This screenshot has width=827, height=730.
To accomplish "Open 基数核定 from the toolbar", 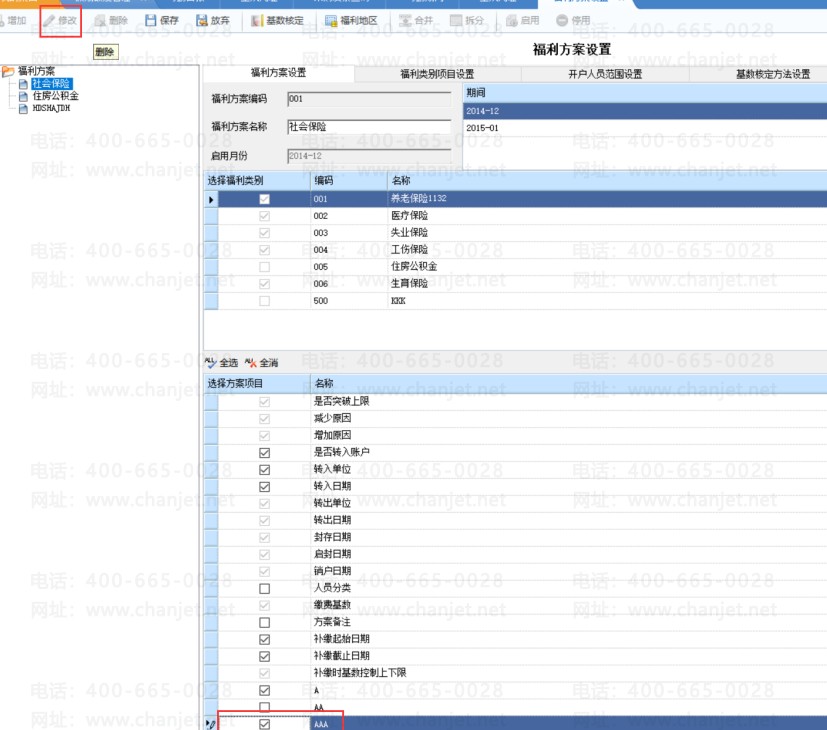I will 258,20.
